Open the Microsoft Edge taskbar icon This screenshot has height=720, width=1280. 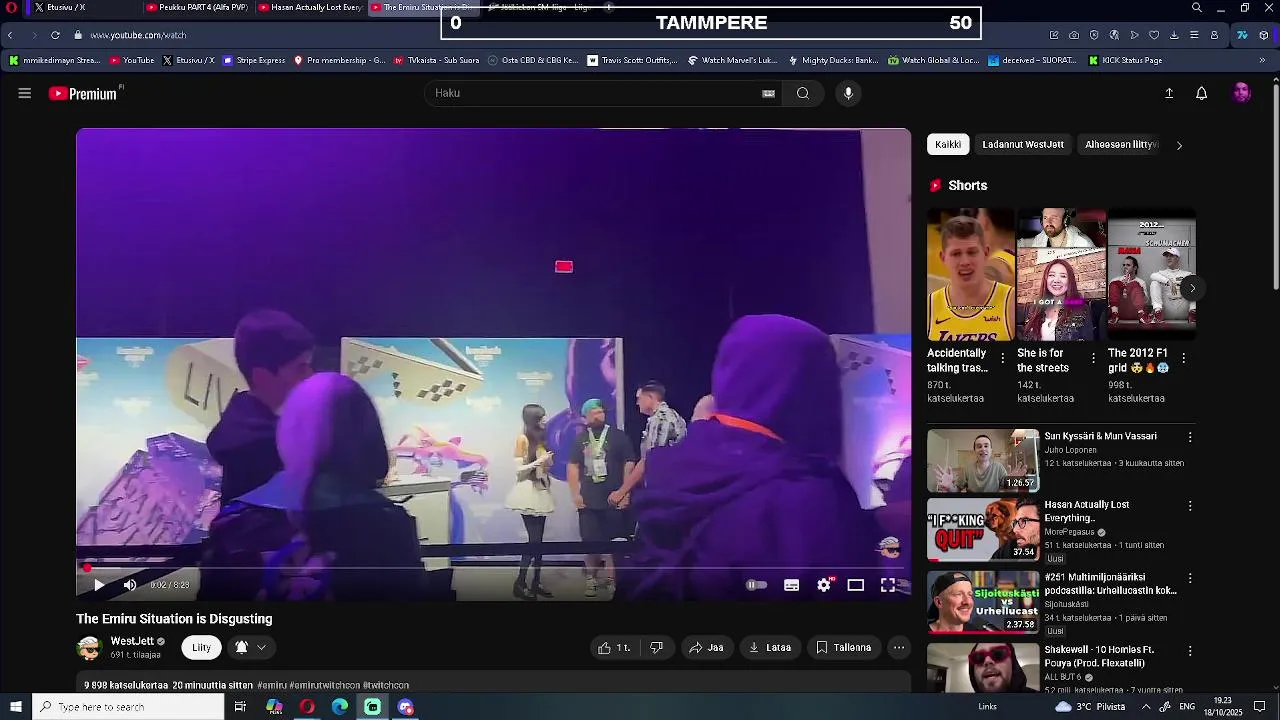[x=340, y=707]
